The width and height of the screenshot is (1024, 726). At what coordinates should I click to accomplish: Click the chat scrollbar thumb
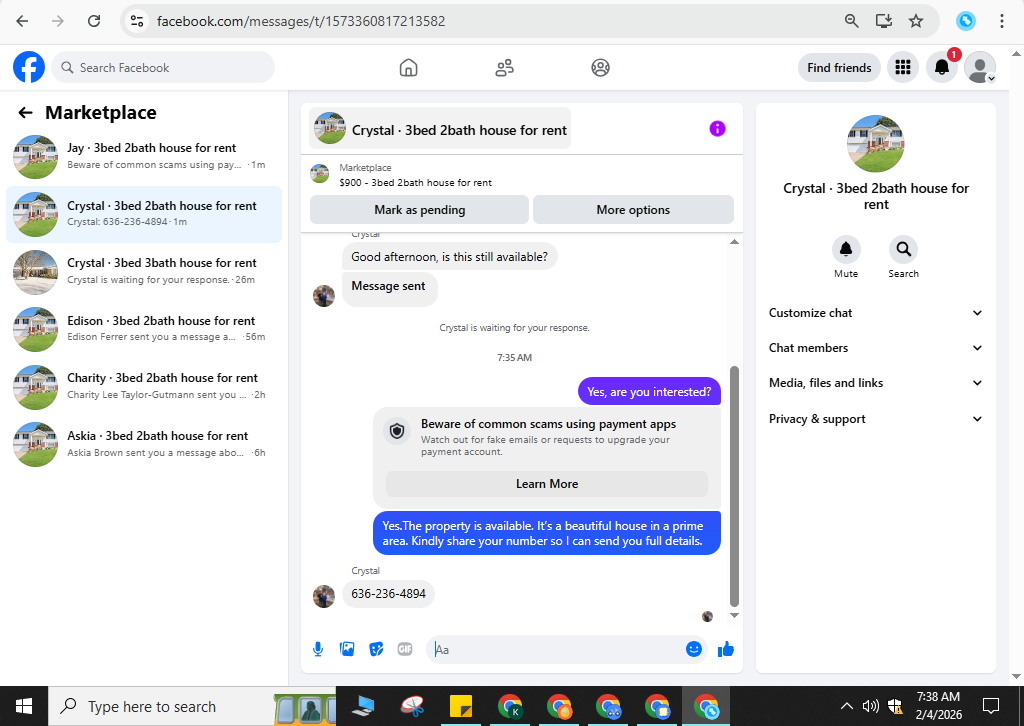(x=734, y=486)
